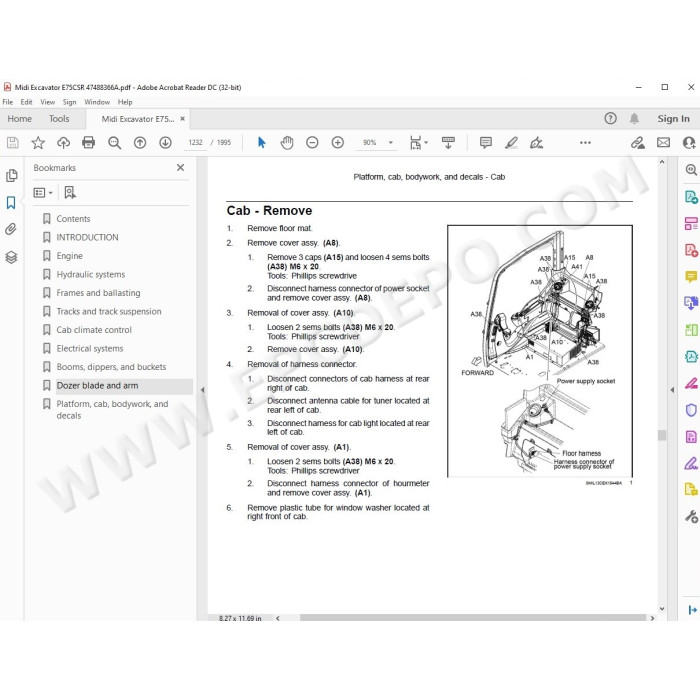
Task: Upload file to cloud icon
Action: click(63, 143)
